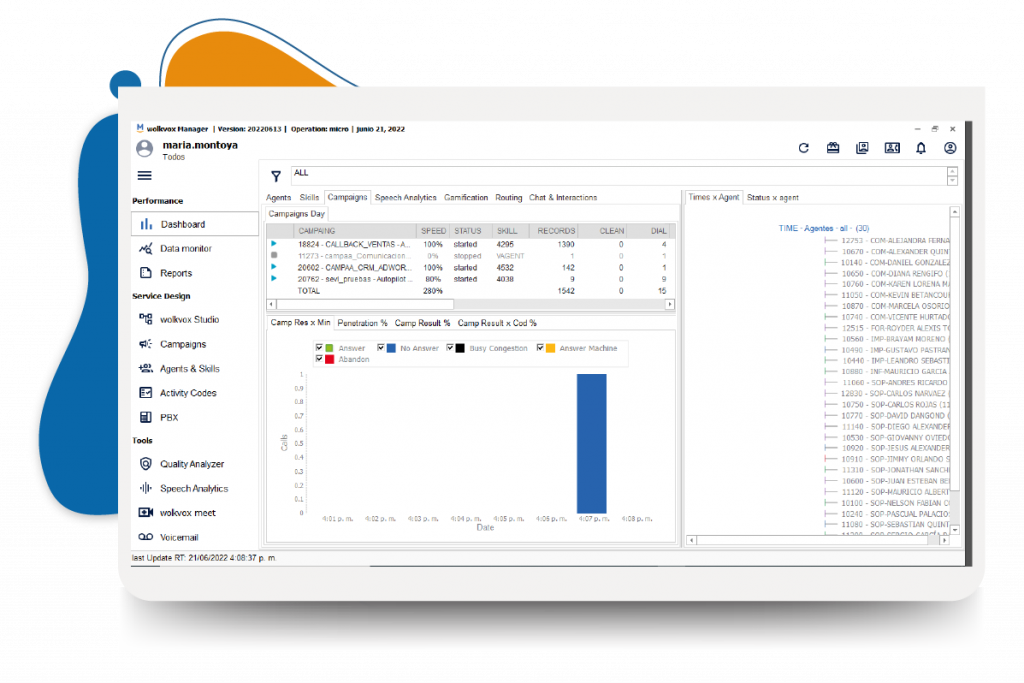Click the blue No Answer legend swatch
Screen dimensions: 1024x683
tap(391, 348)
